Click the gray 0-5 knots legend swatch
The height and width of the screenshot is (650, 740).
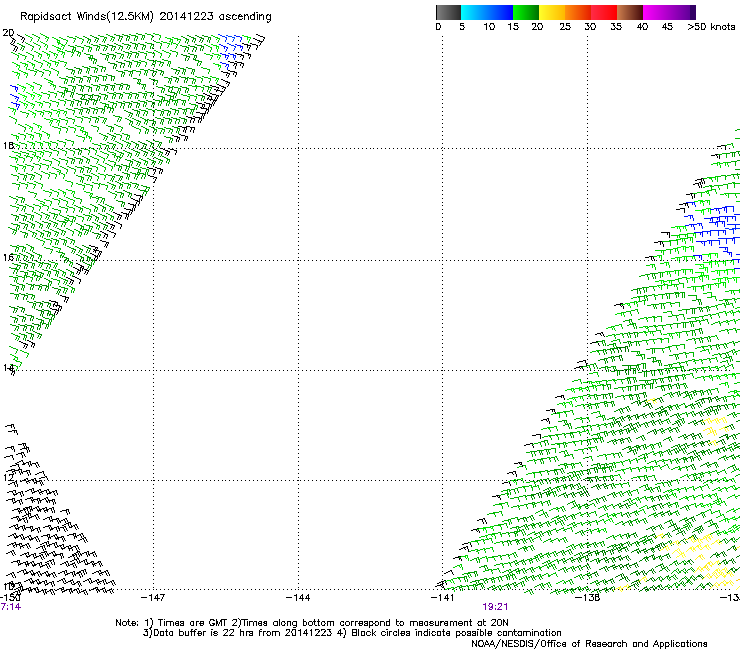coord(448,12)
